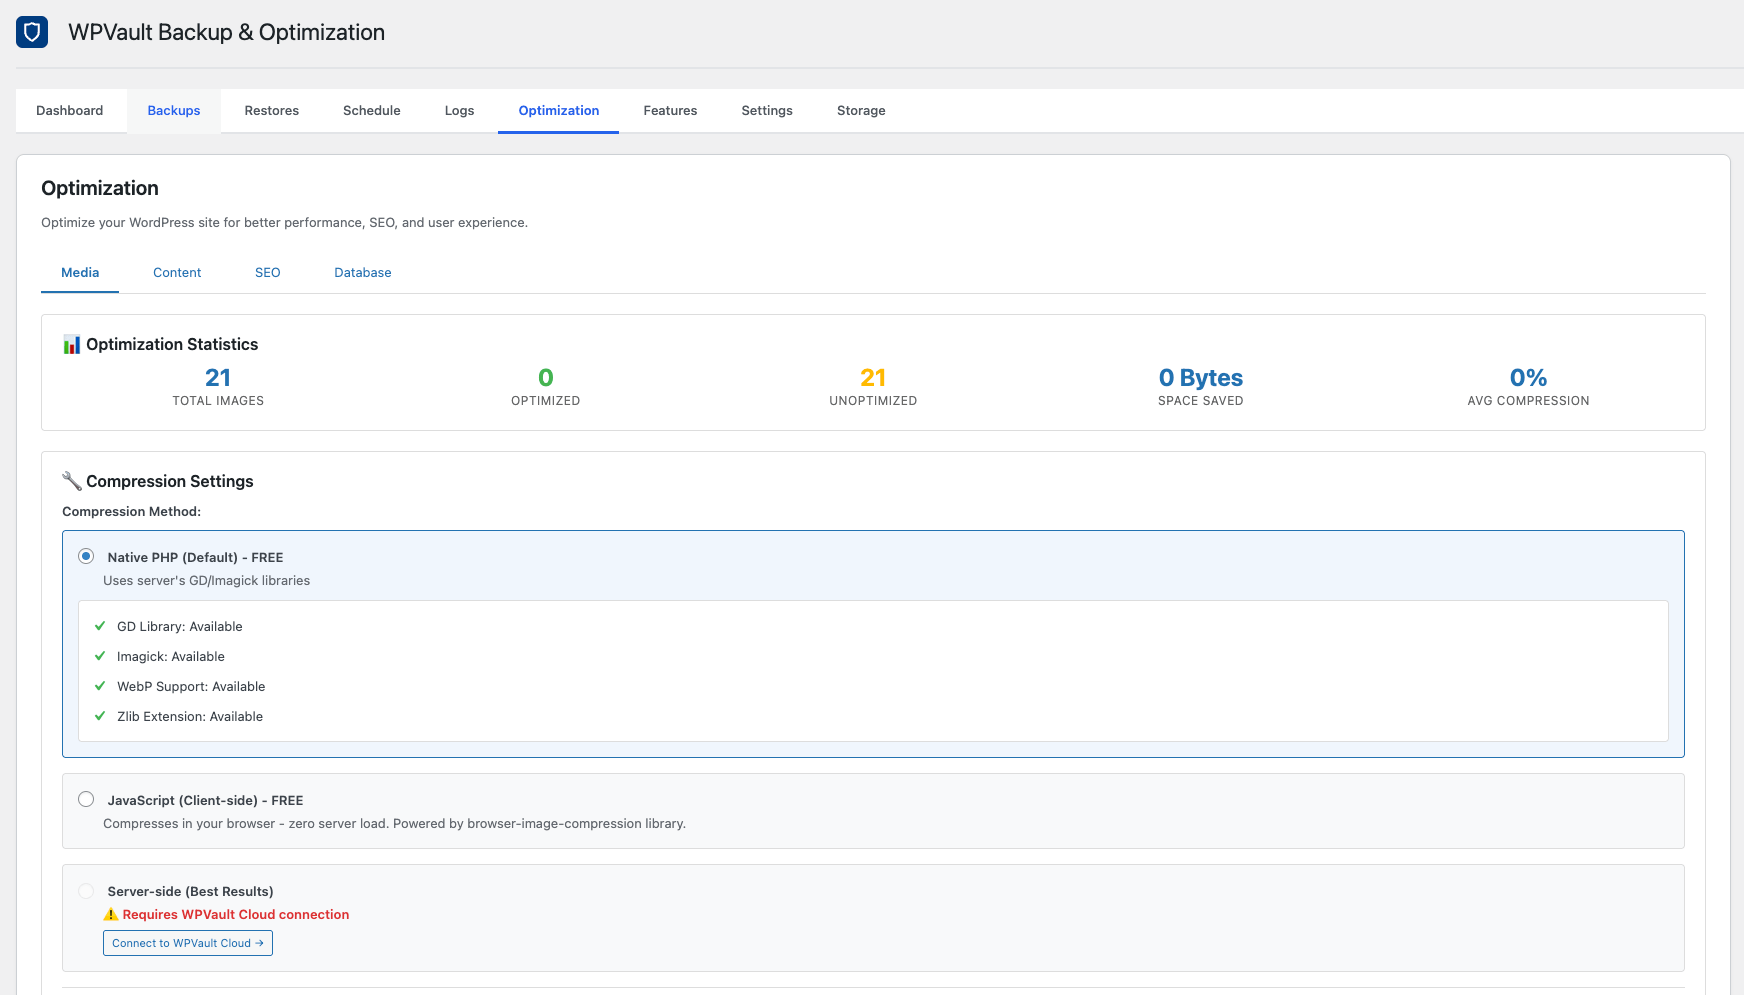This screenshot has height=995, width=1744.
Task: Click the 0% Avg Compression statistic
Action: coord(1528,387)
